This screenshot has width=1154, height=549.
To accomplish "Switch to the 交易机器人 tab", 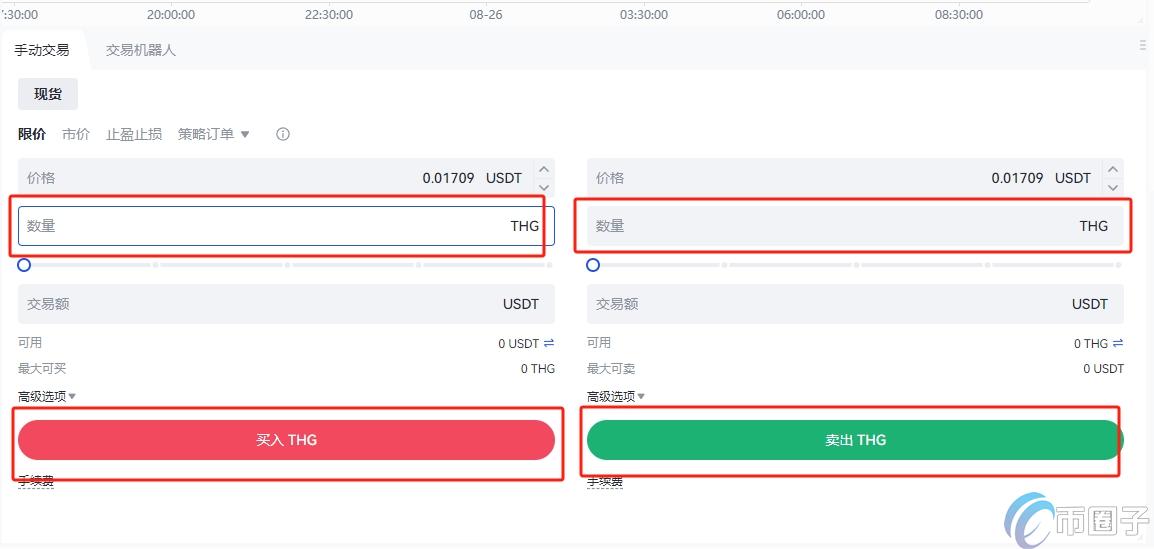I will click(140, 50).
